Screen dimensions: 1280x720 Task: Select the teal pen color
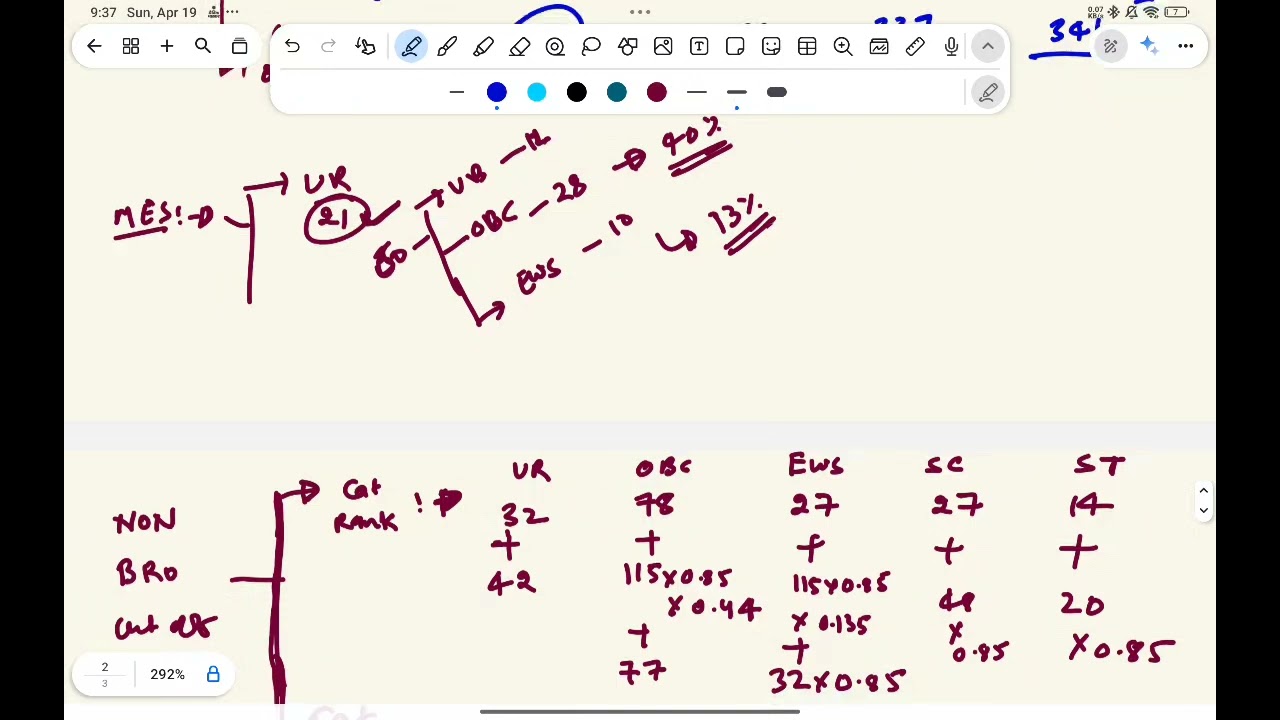click(617, 93)
